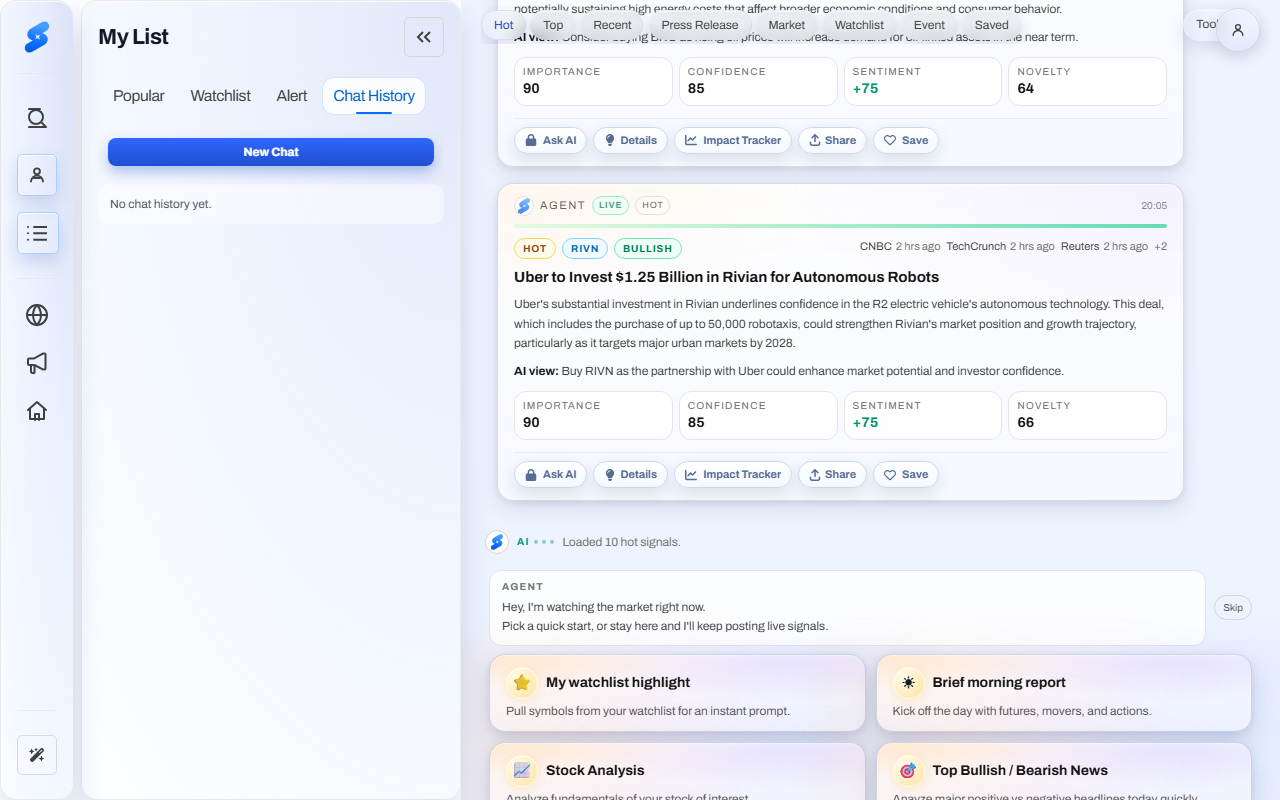Click the app logo in the sidebar
1280x800 pixels.
pos(37,37)
